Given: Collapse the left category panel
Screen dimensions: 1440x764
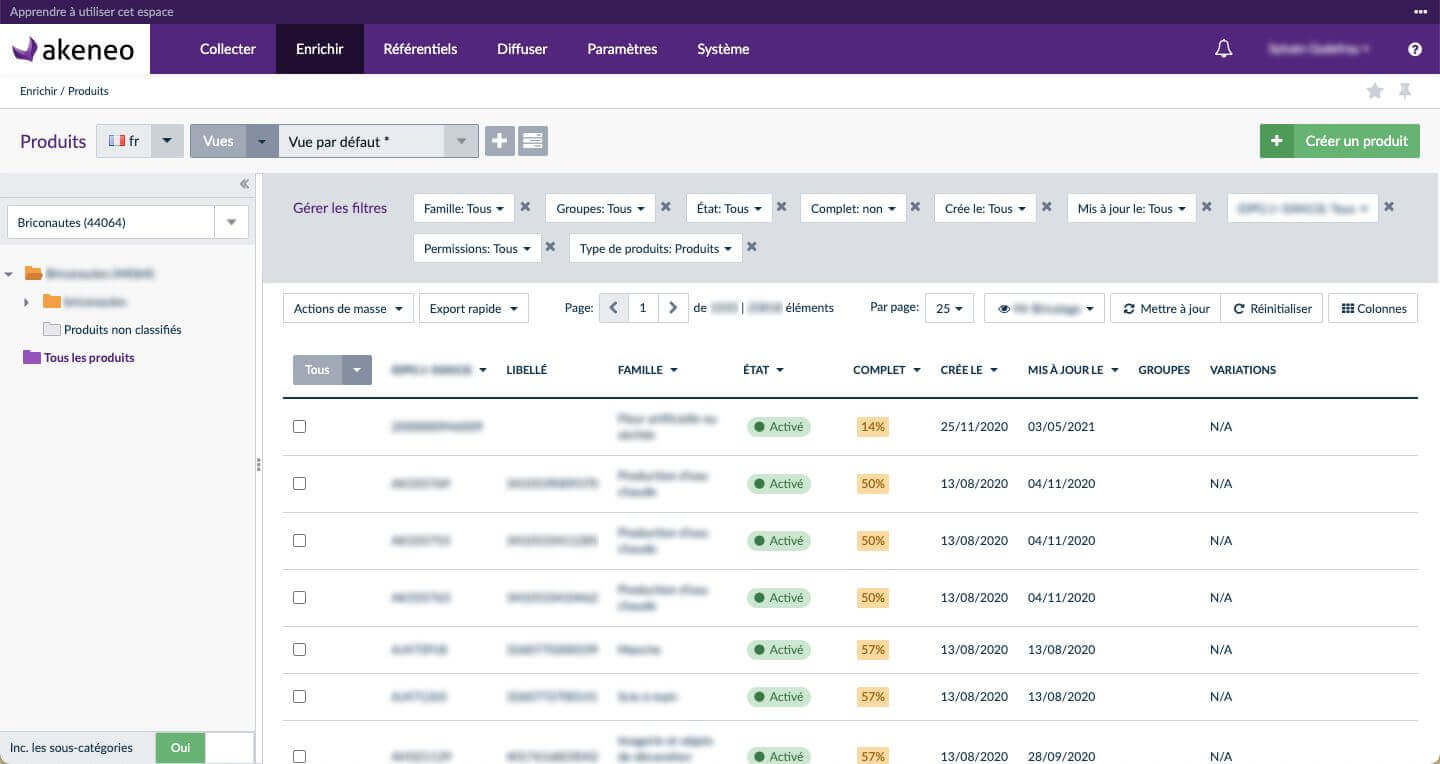Looking at the screenshot, I should 244,184.
